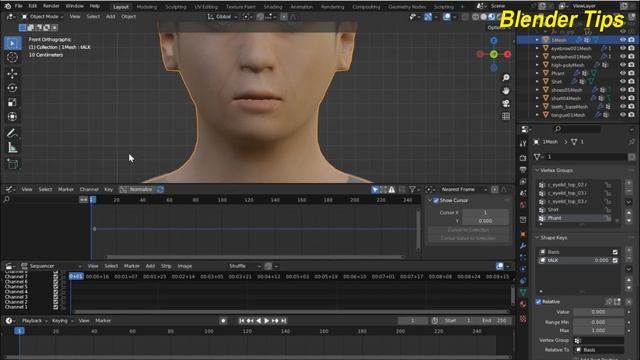Select the 3D Cursor tool

click(x=12, y=58)
